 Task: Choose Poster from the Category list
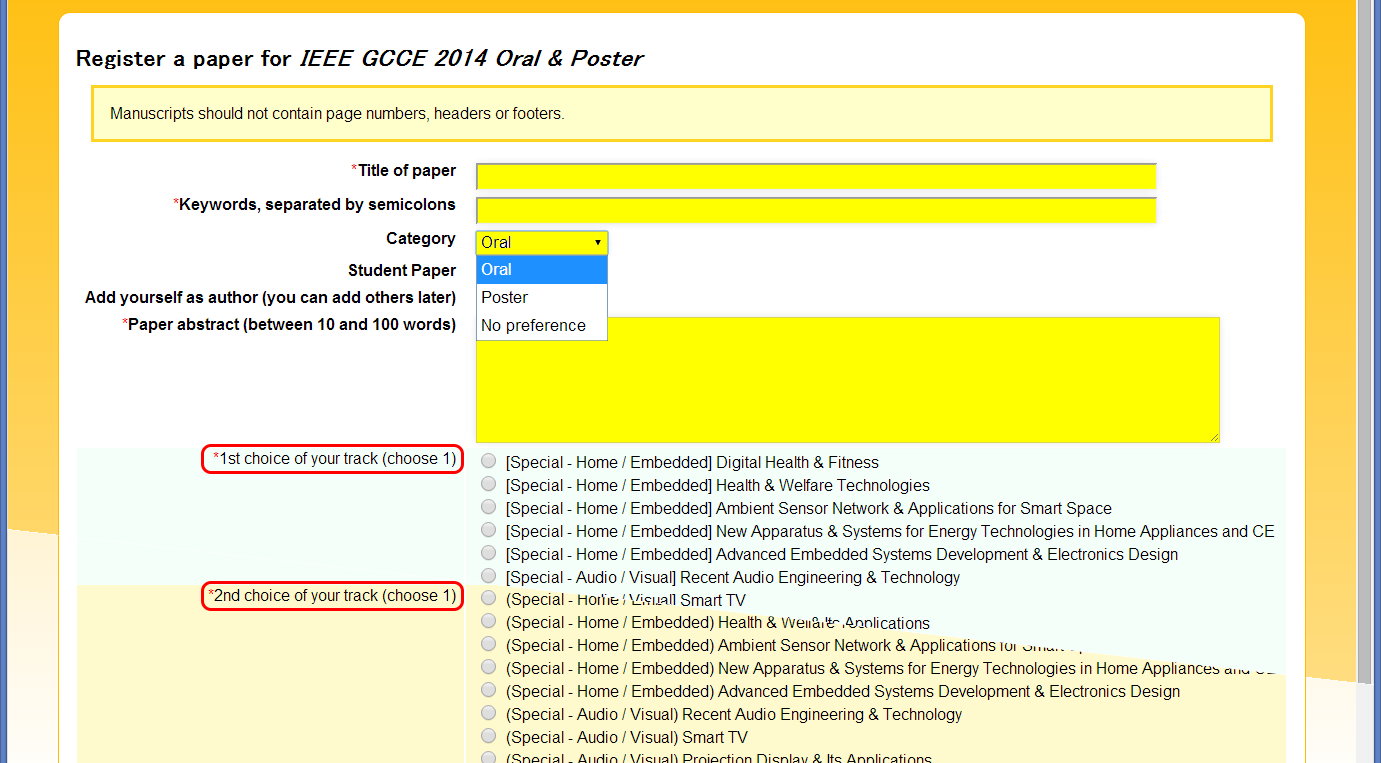541,298
